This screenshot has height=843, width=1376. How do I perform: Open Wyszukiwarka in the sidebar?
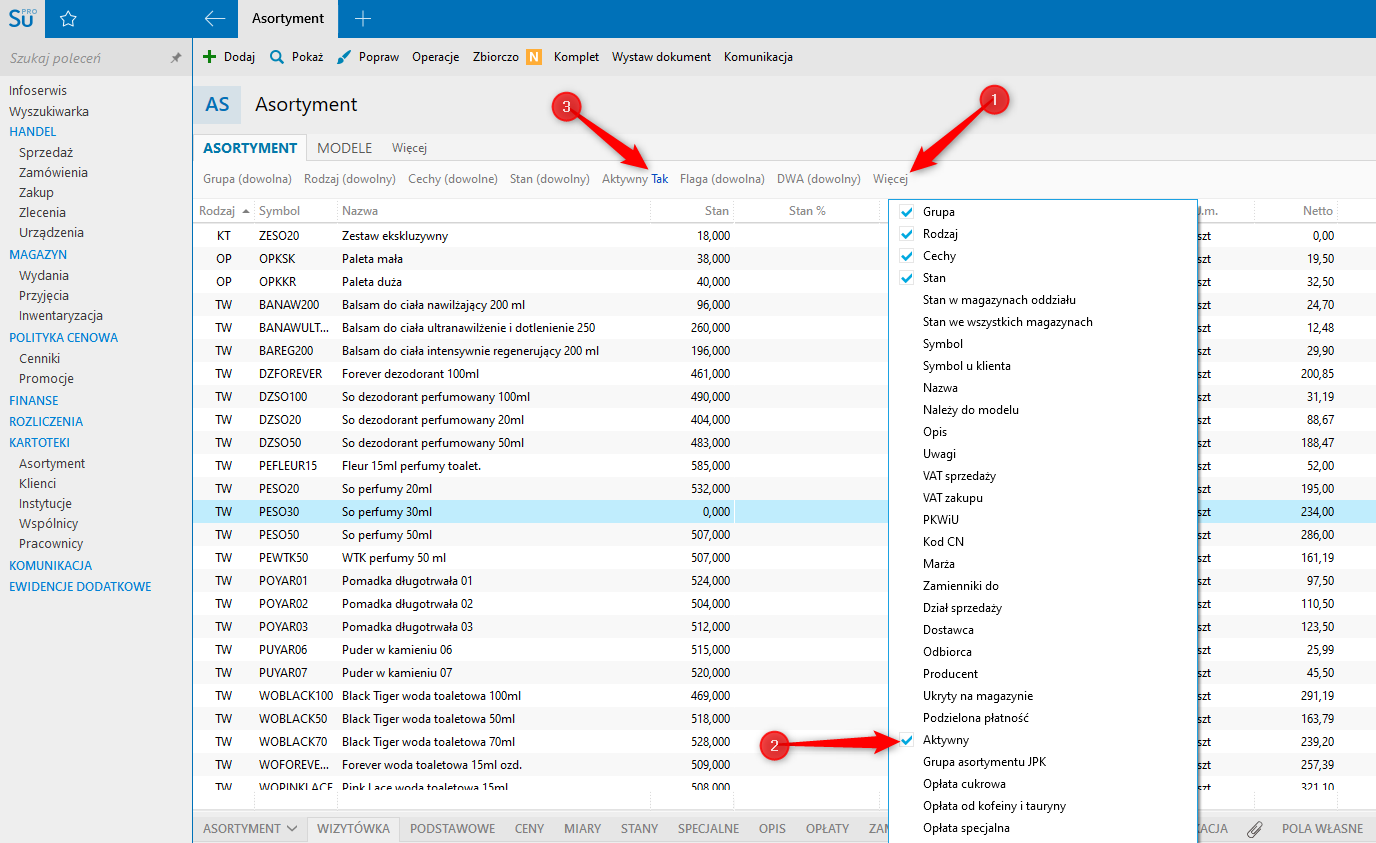[49, 112]
